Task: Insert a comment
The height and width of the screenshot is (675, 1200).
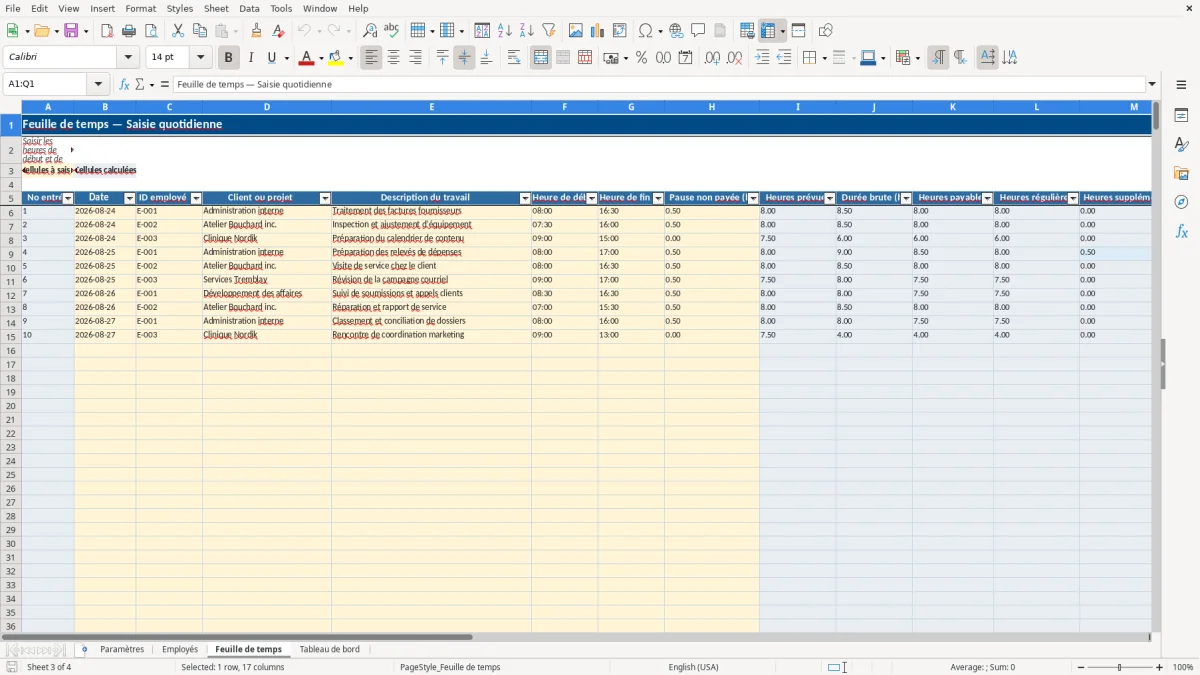Action: 698,31
